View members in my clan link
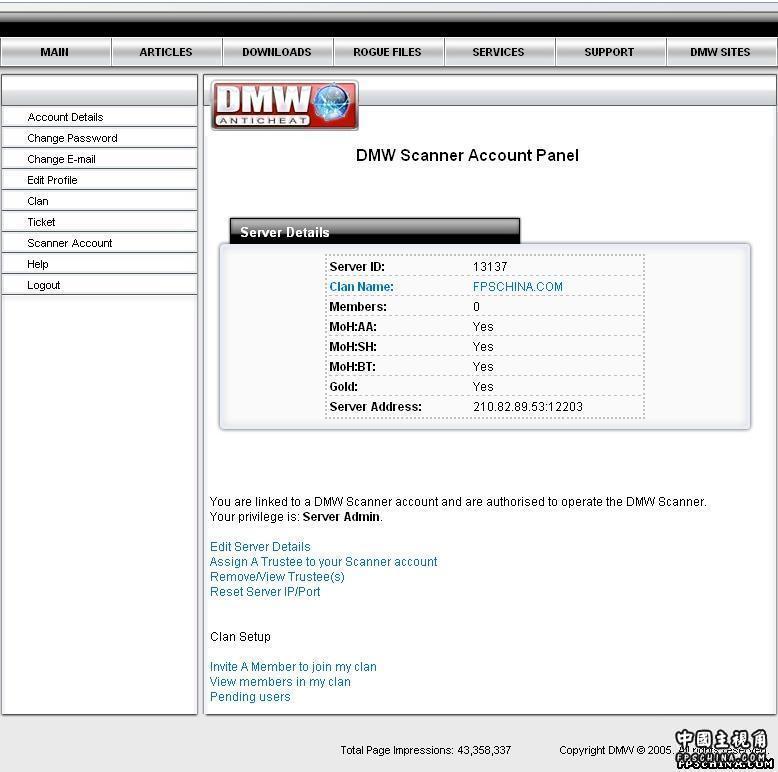The width and height of the screenshot is (778, 772). [x=280, y=682]
